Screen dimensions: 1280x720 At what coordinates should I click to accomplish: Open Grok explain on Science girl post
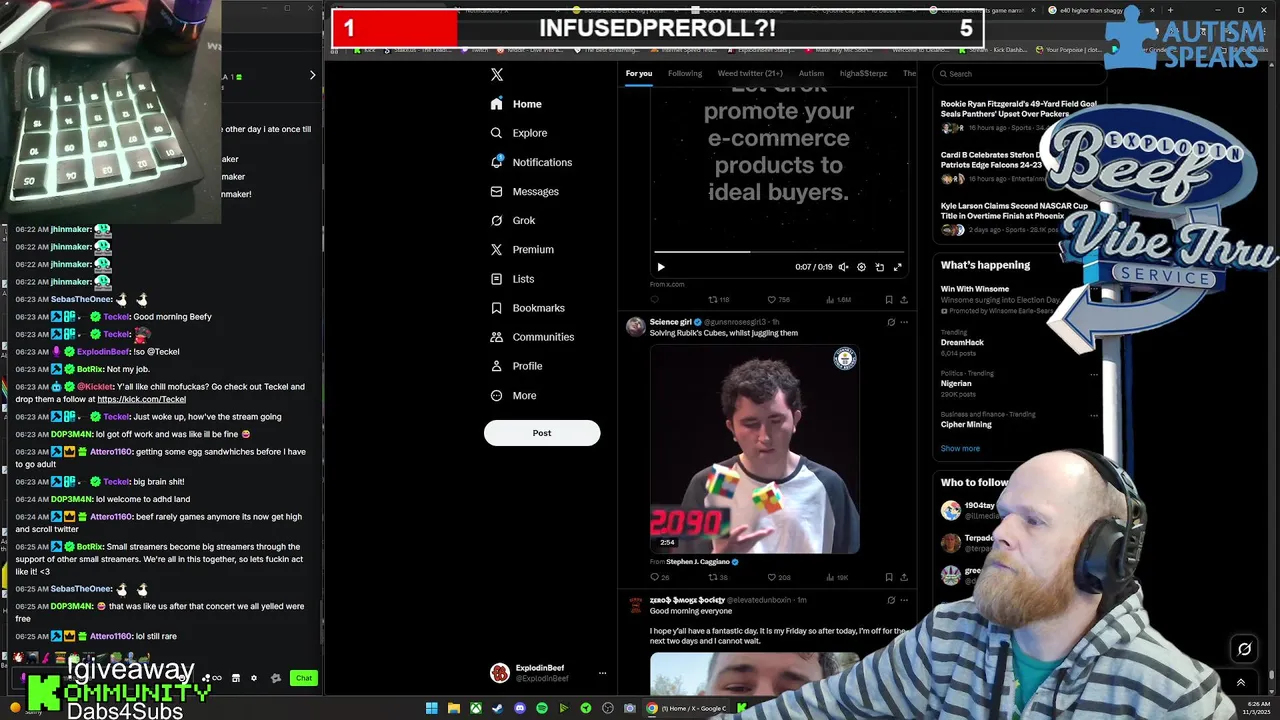coord(891,322)
